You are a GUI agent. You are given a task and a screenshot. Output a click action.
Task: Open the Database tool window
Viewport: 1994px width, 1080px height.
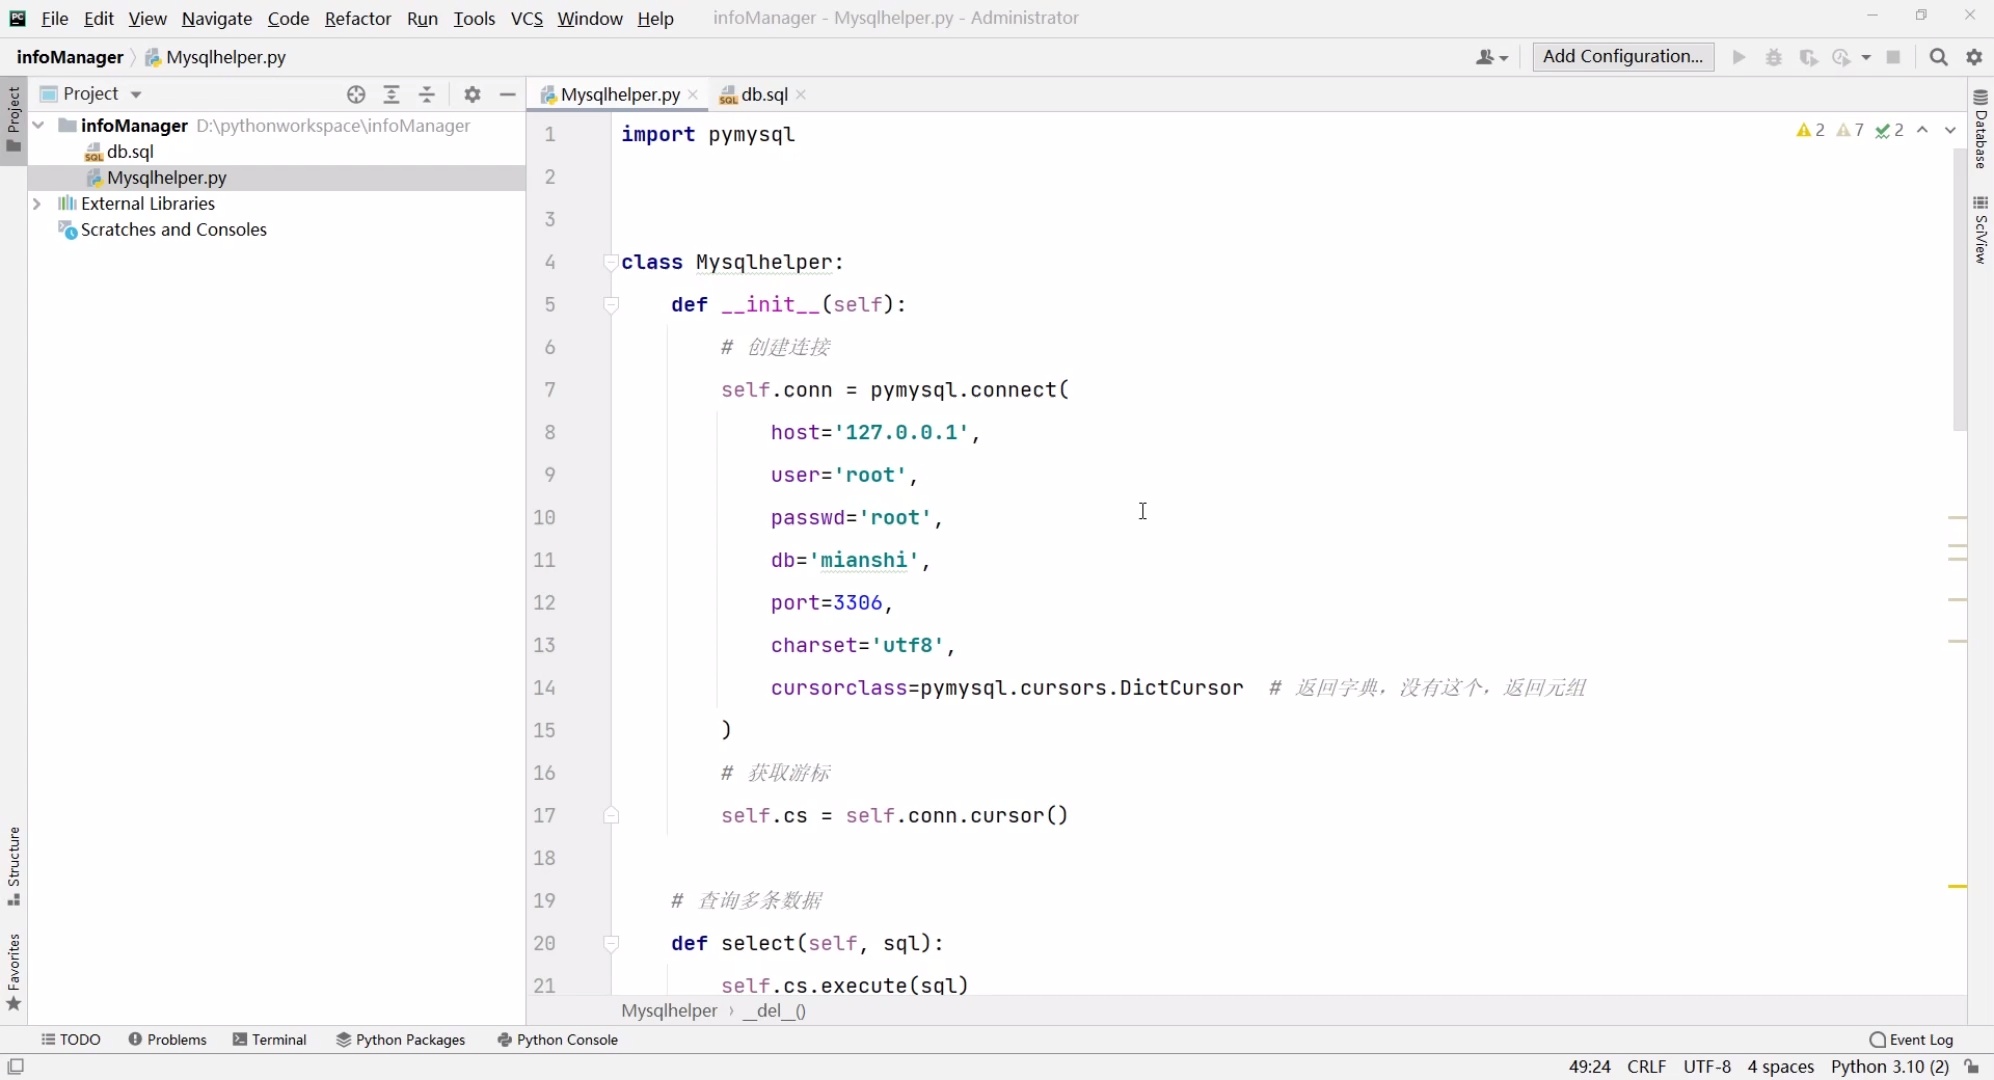coord(1980,130)
